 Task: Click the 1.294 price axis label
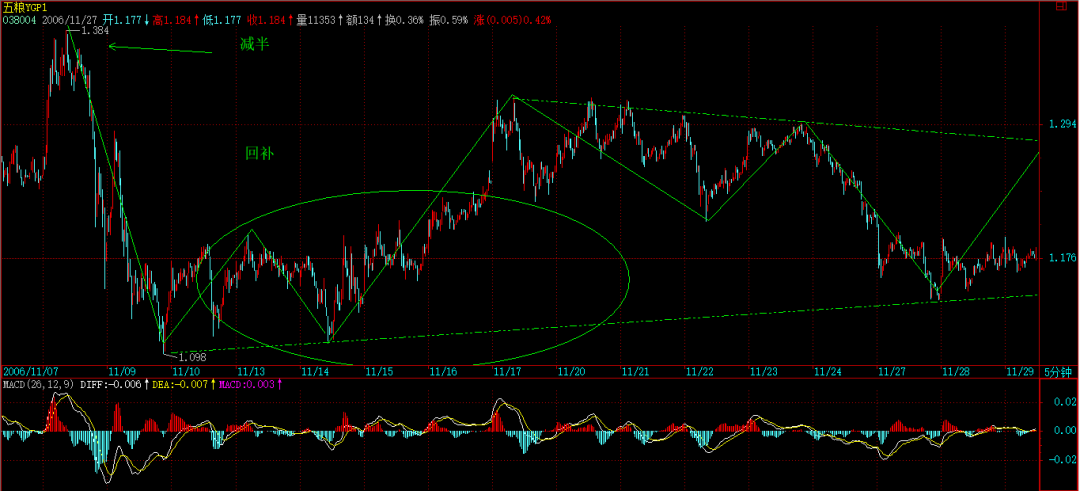point(1062,124)
